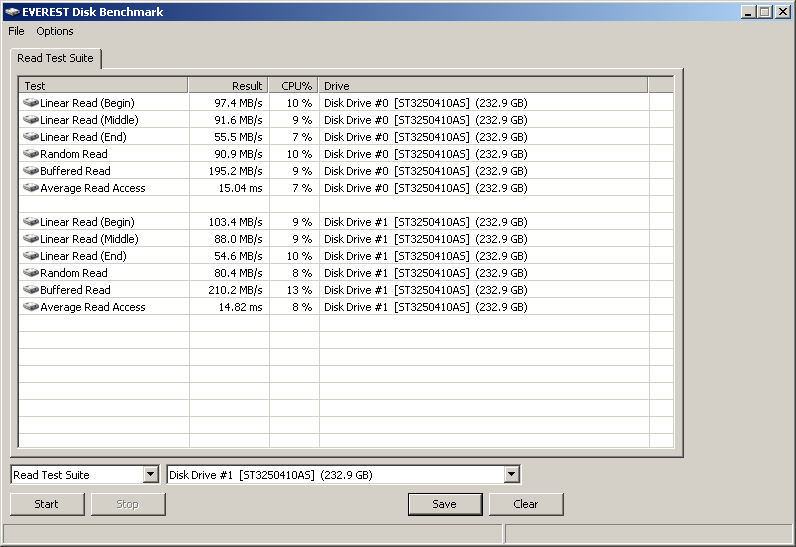
Task: Click Drive #0 Random Read label
Action: 74,154
